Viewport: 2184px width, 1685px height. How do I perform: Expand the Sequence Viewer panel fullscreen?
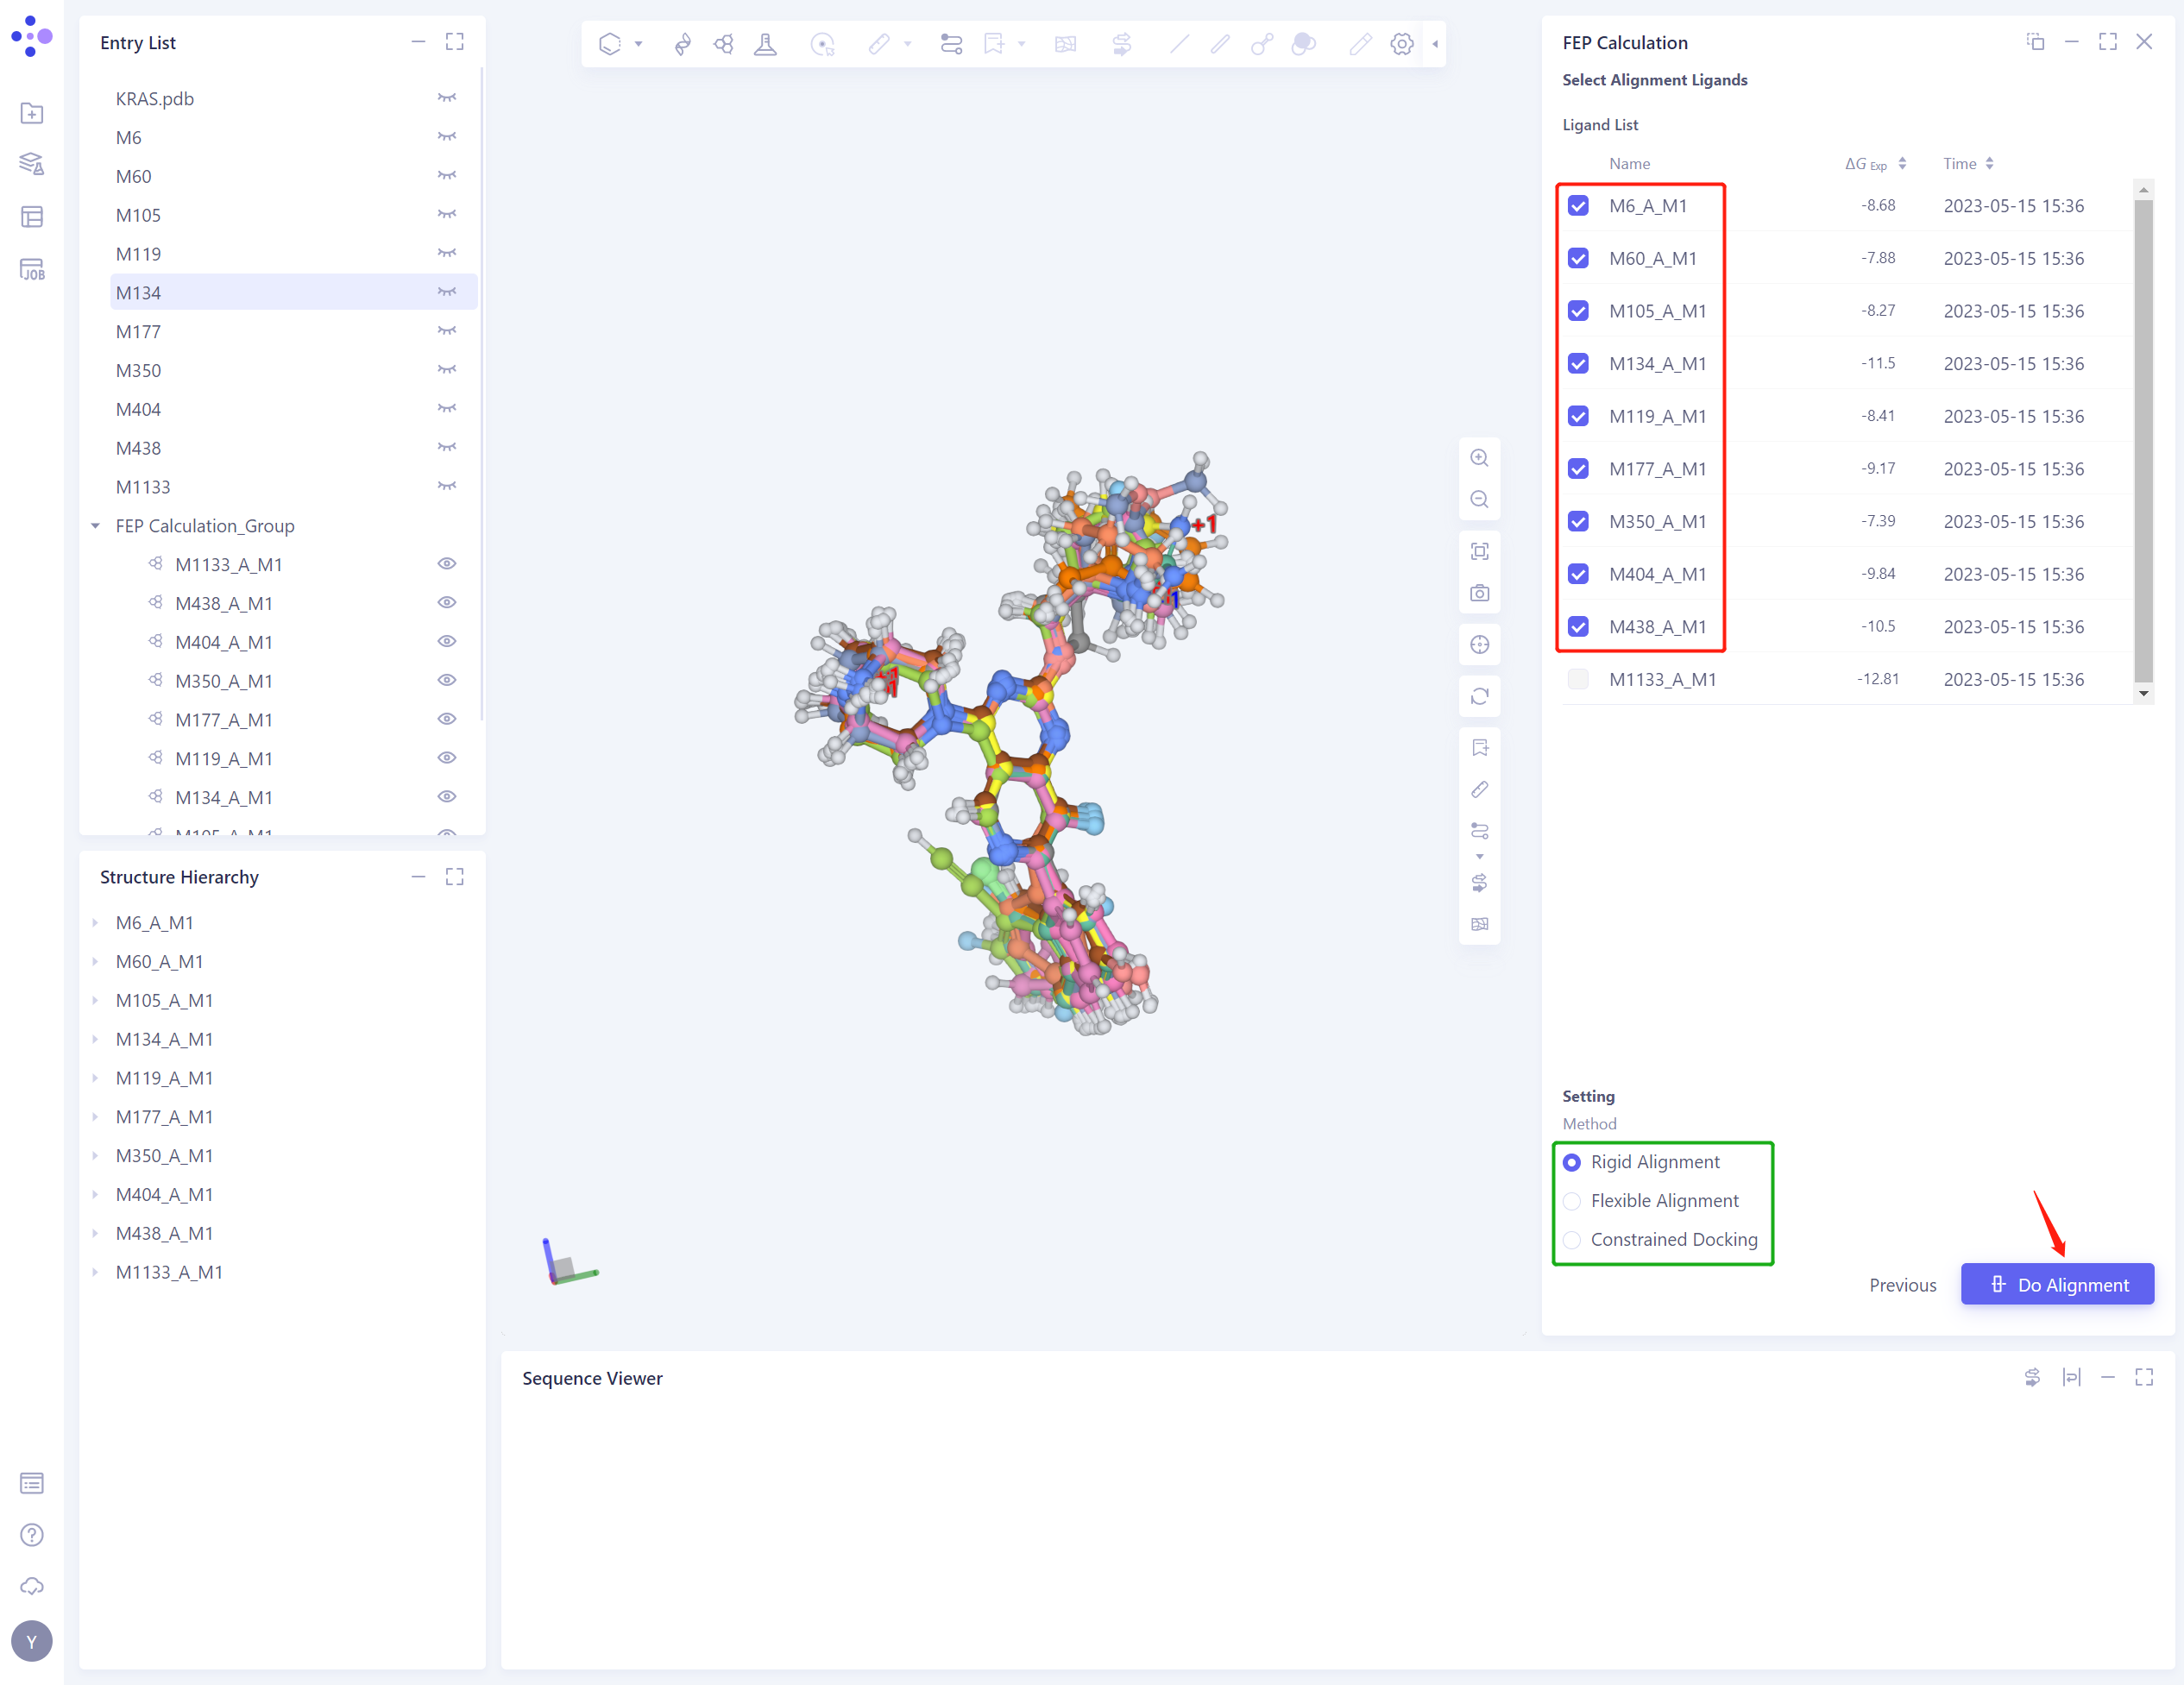2144,1377
